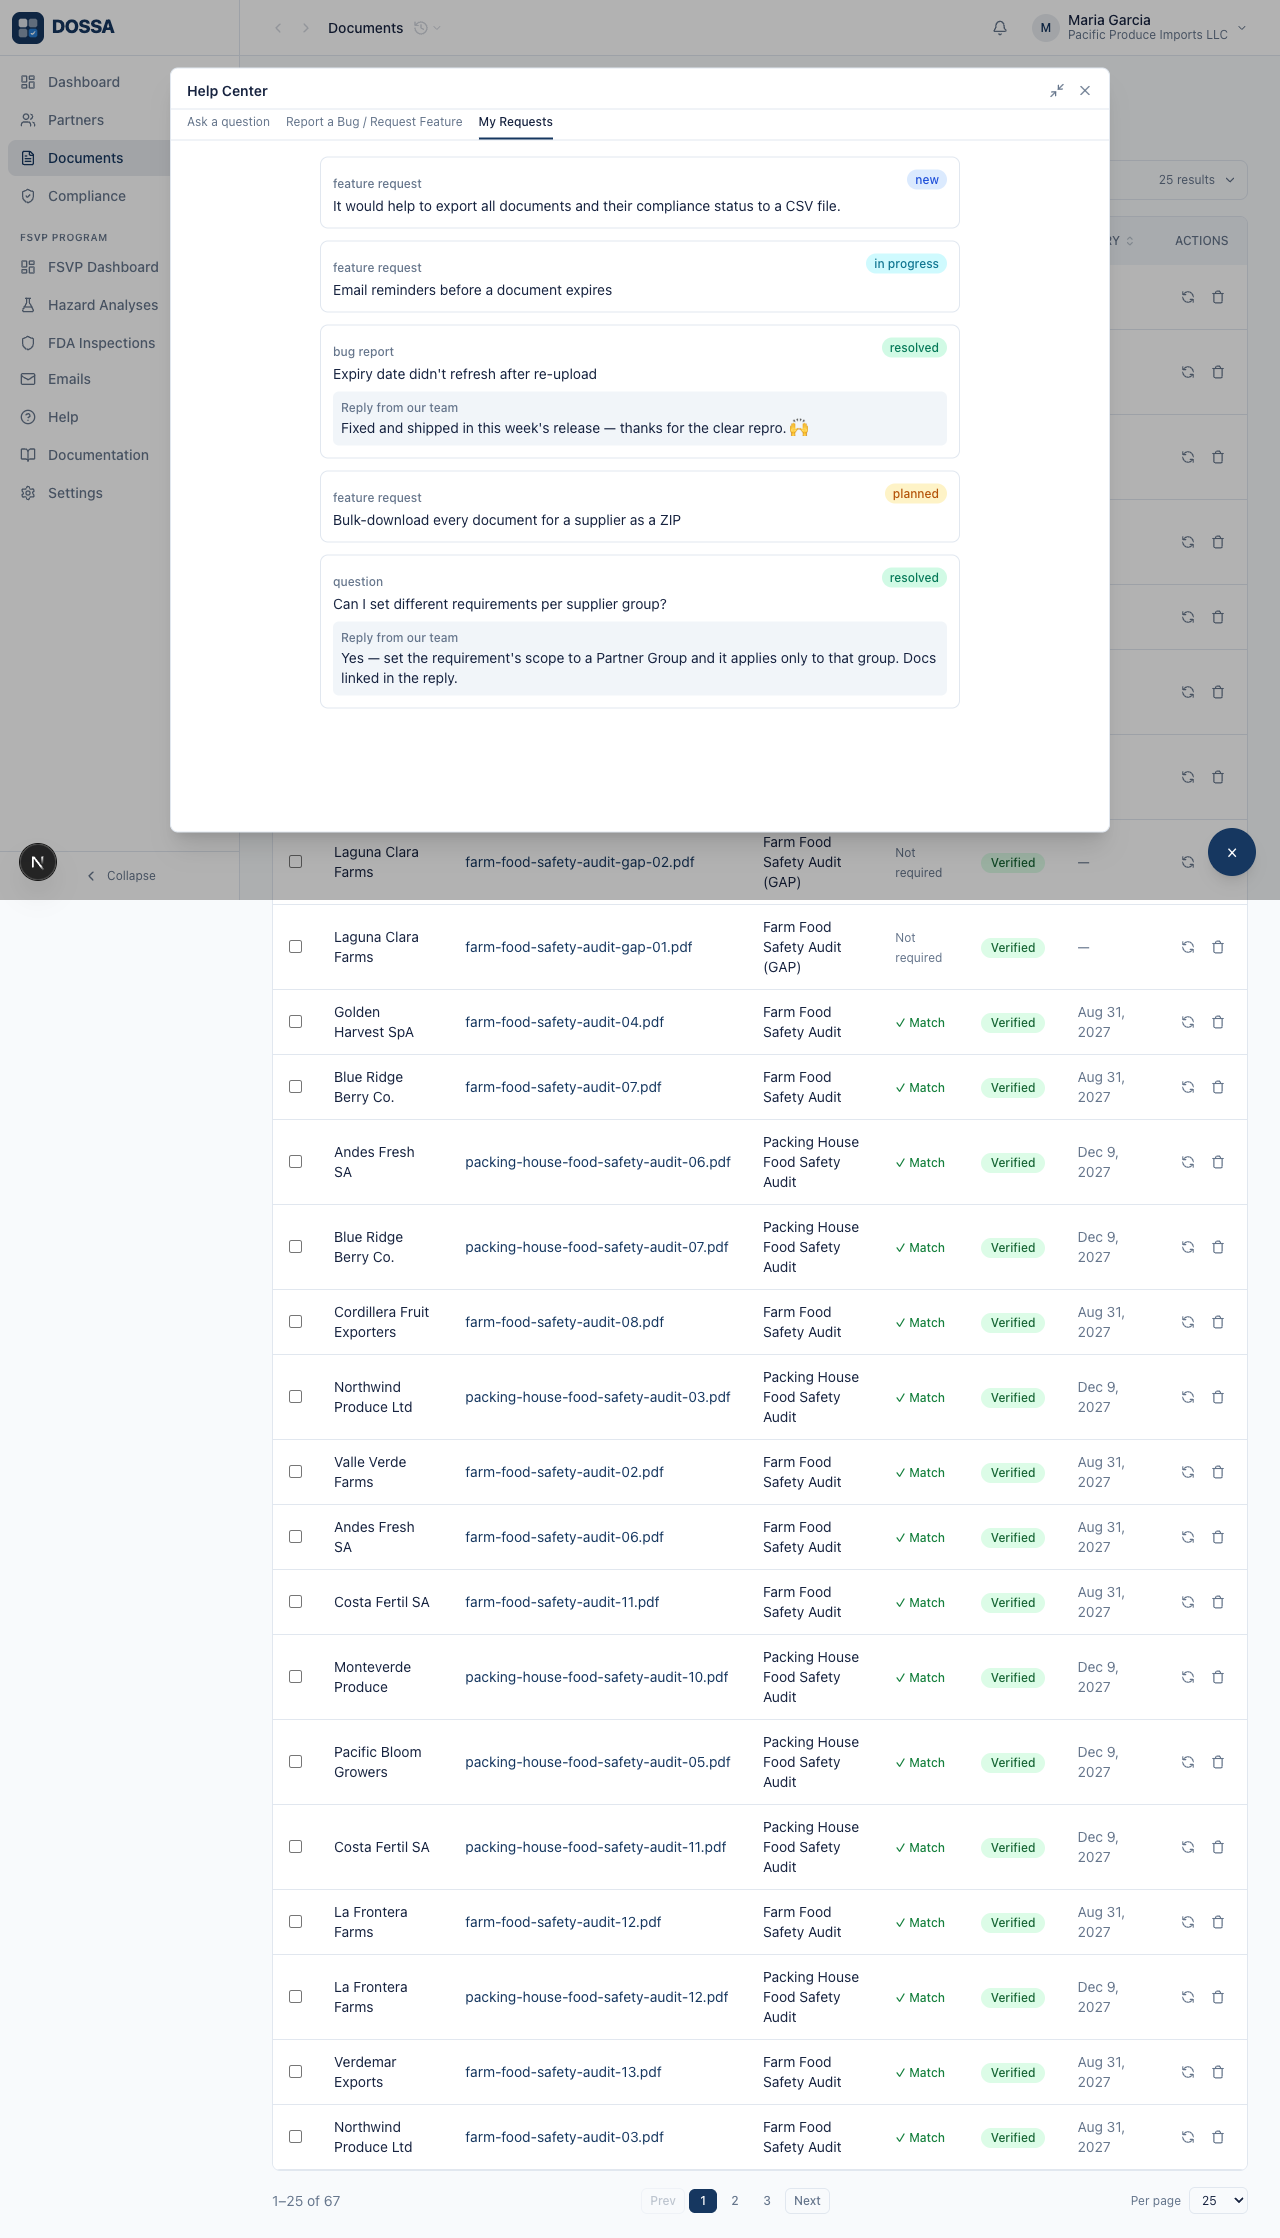Screen dimensions: 1280x2238
Task: Click the Next page button
Action: [x=807, y=2201]
